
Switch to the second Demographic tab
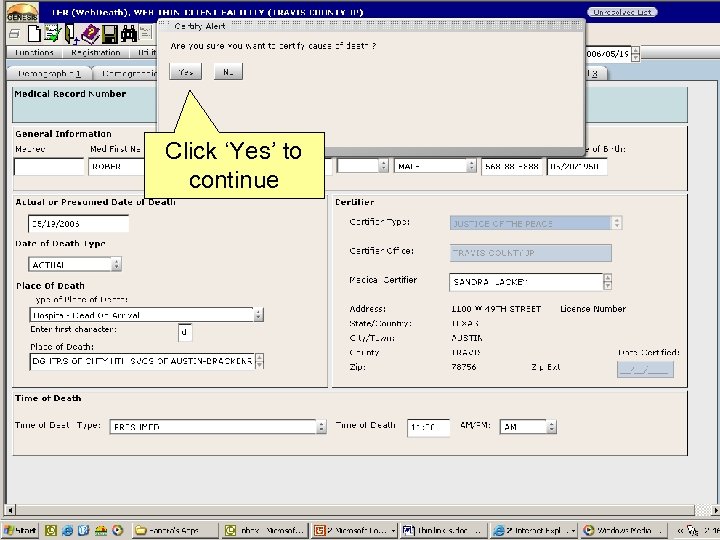pyautogui.click(x=126, y=73)
